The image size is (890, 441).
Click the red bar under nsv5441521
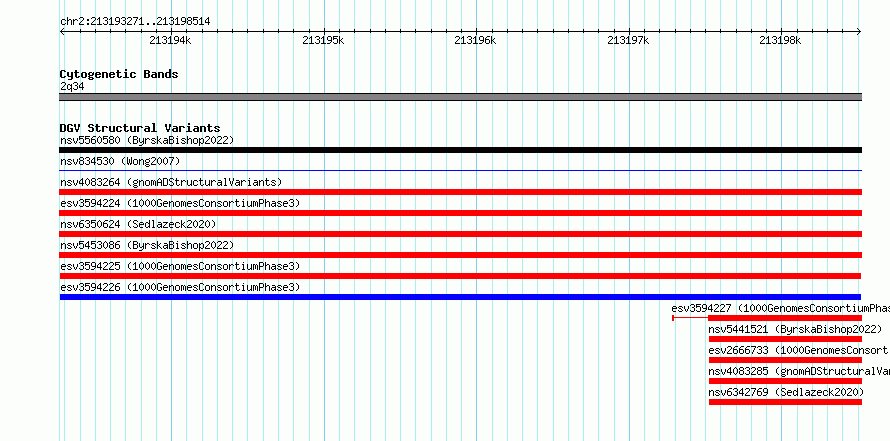tap(785, 339)
